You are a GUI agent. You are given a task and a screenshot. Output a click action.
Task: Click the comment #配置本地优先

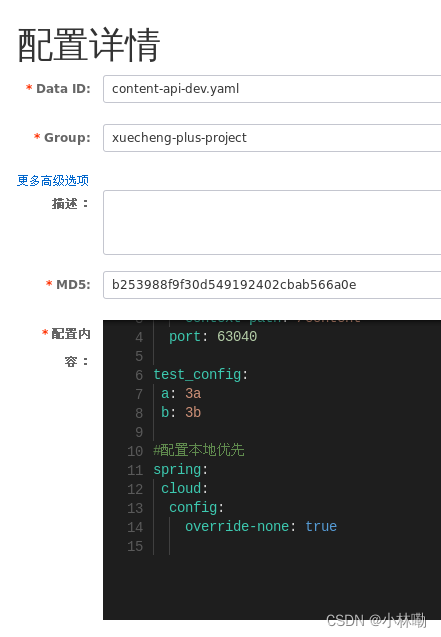(x=199, y=450)
